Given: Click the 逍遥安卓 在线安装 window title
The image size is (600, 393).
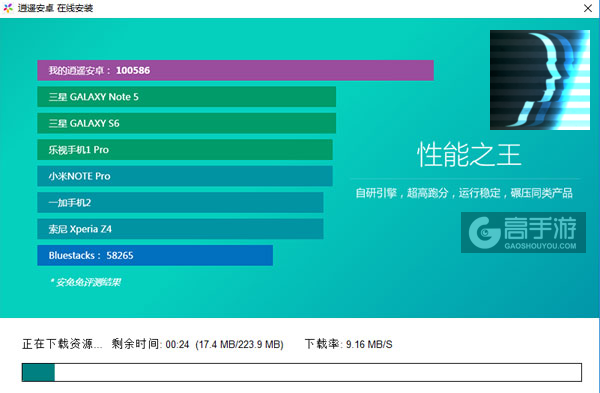Looking at the screenshot, I should [x=55, y=8].
